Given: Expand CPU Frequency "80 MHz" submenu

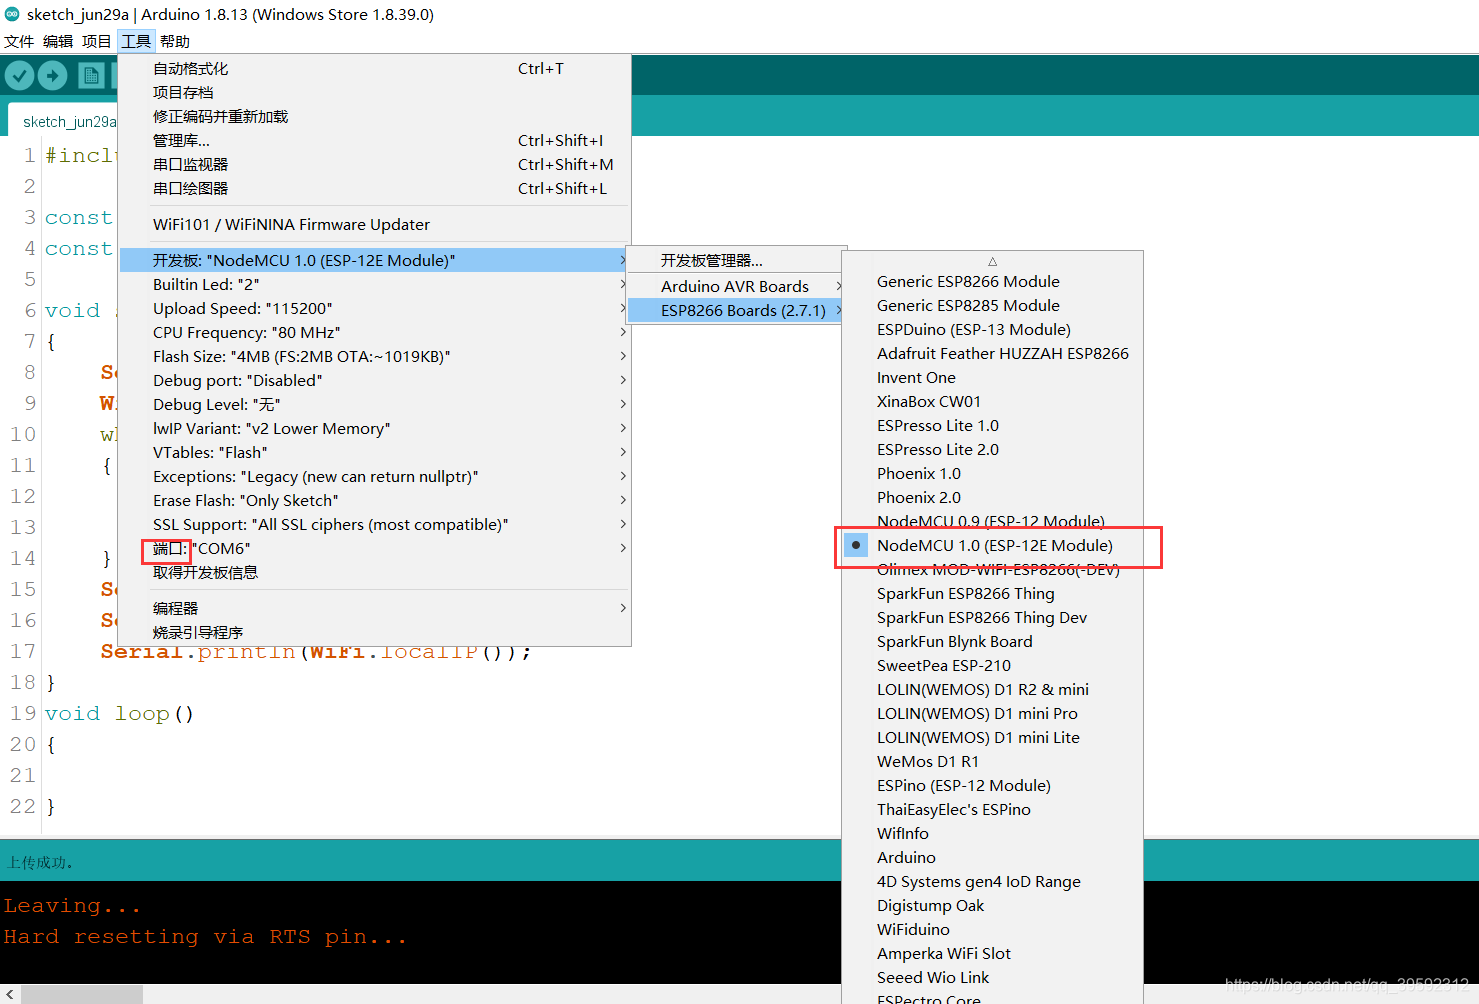Looking at the screenshot, I should coord(374,332).
